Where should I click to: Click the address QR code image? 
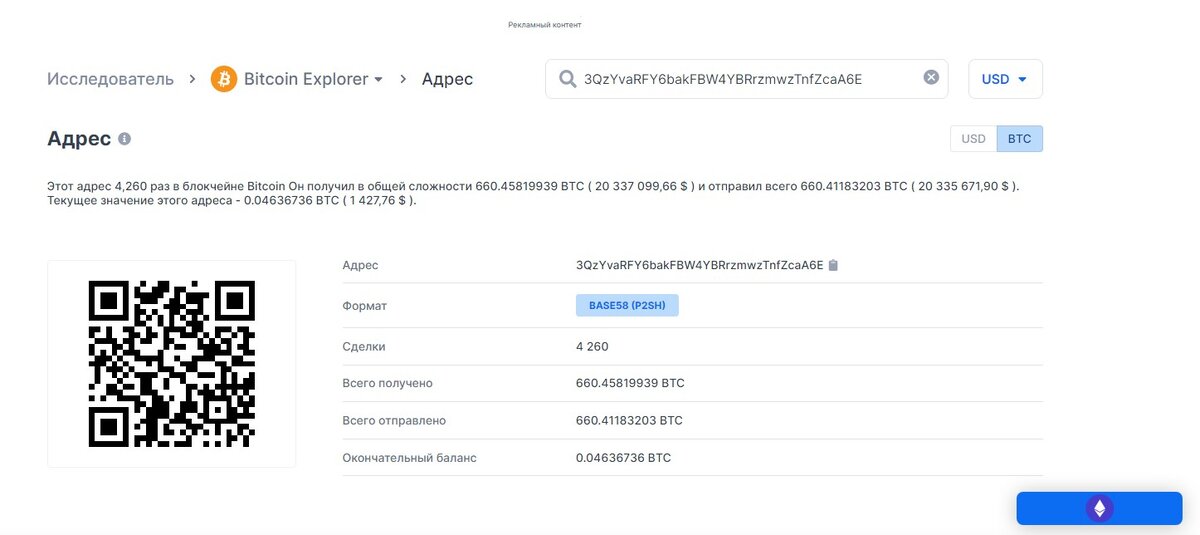[171, 363]
